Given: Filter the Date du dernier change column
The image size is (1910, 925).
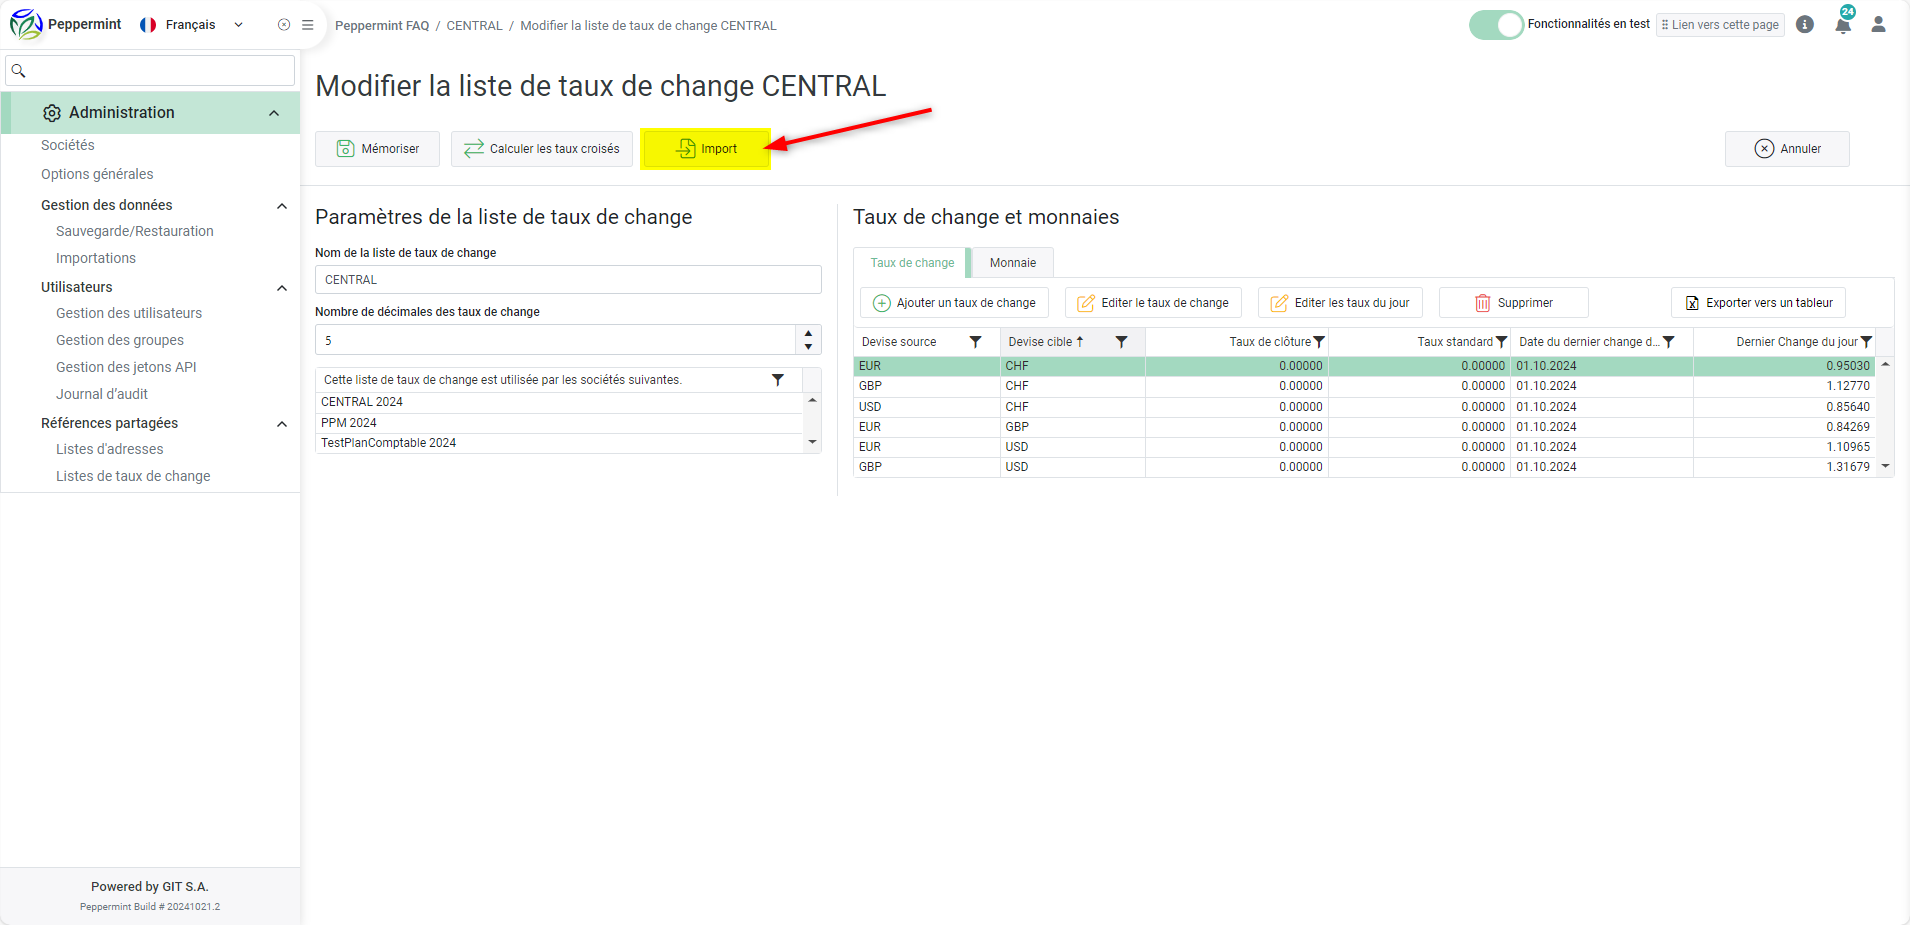Looking at the screenshot, I should [1668, 342].
